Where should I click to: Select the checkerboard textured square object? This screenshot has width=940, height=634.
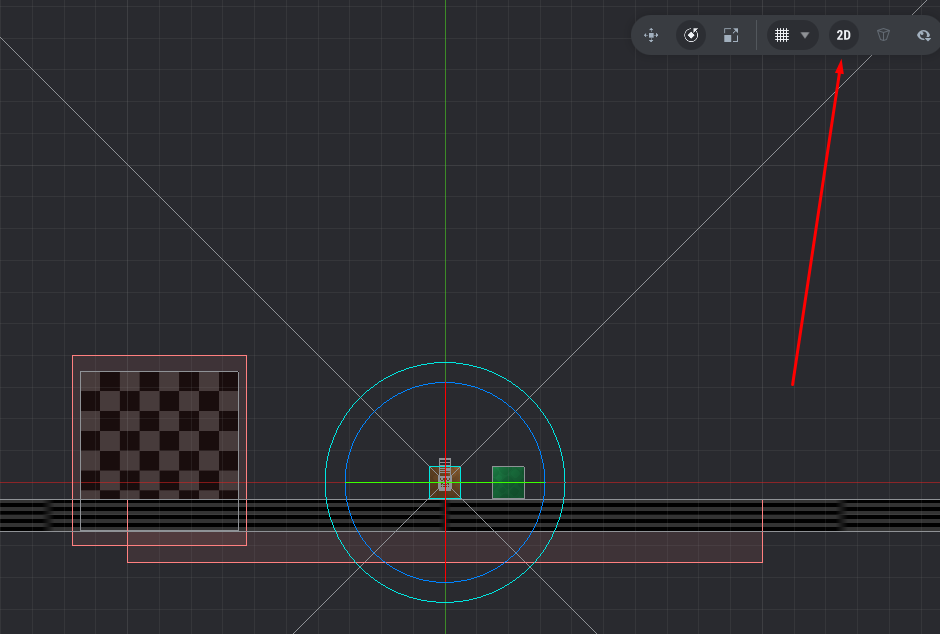click(159, 430)
